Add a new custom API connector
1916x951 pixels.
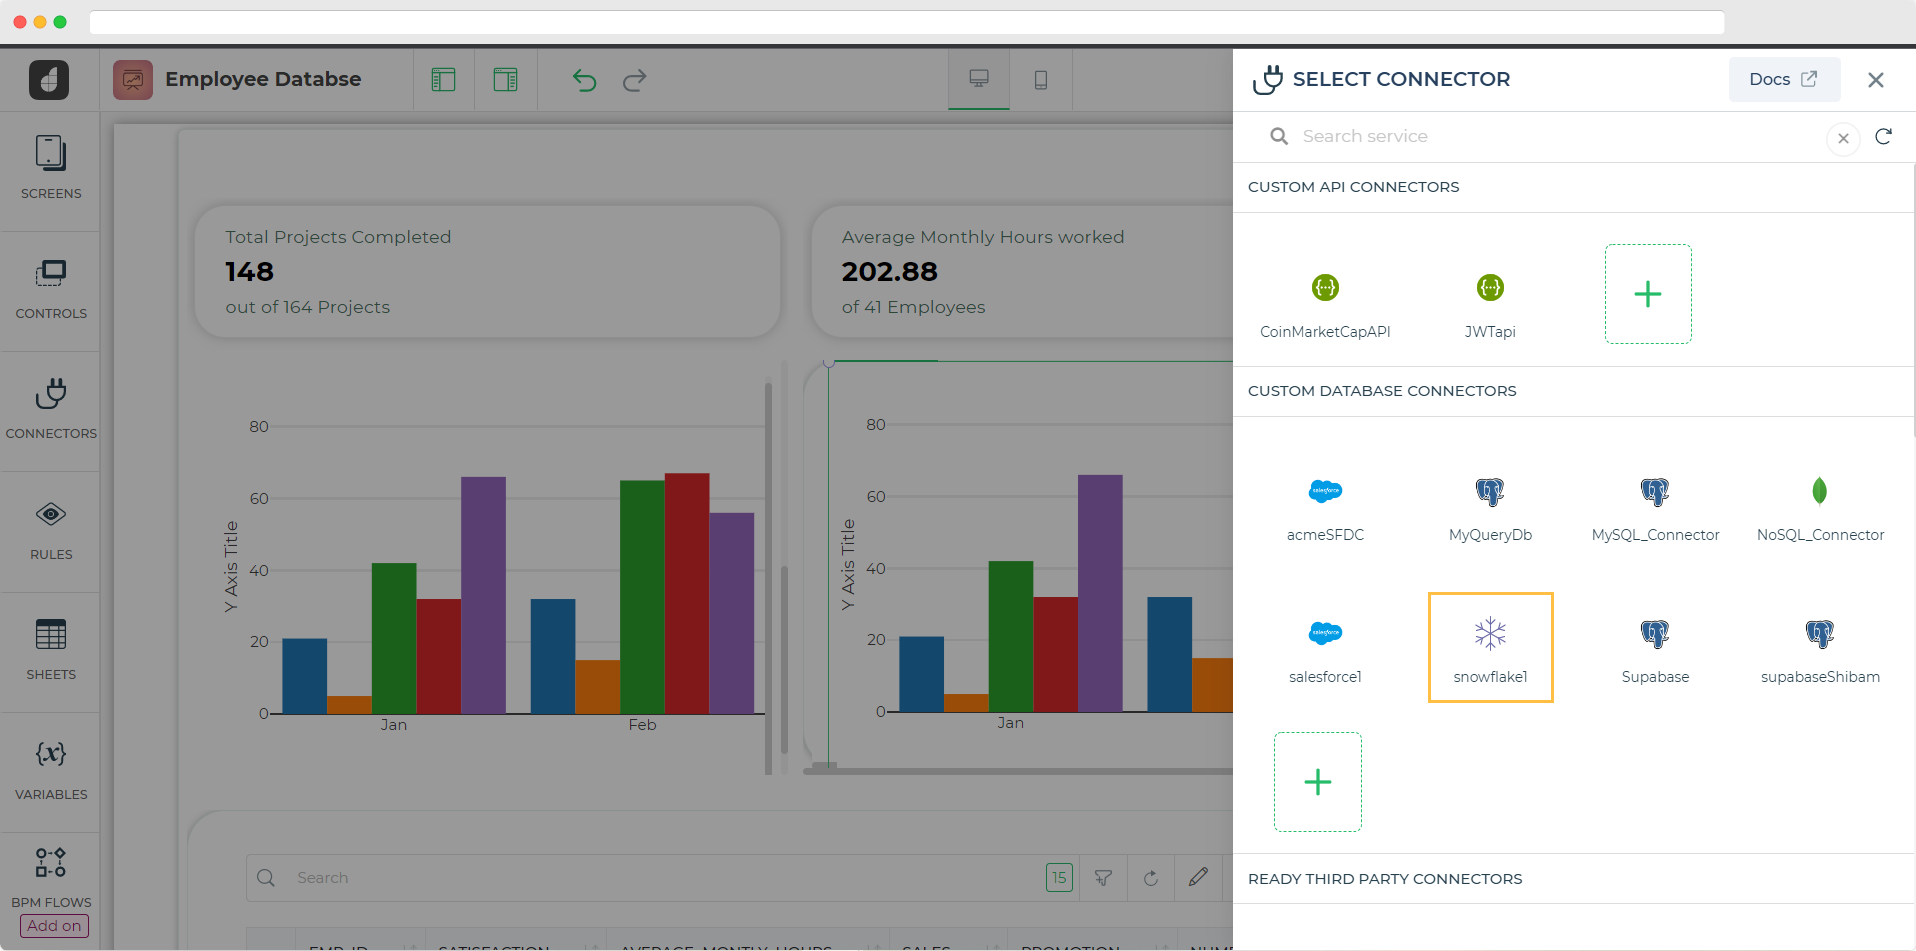pyautogui.click(x=1647, y=294)
